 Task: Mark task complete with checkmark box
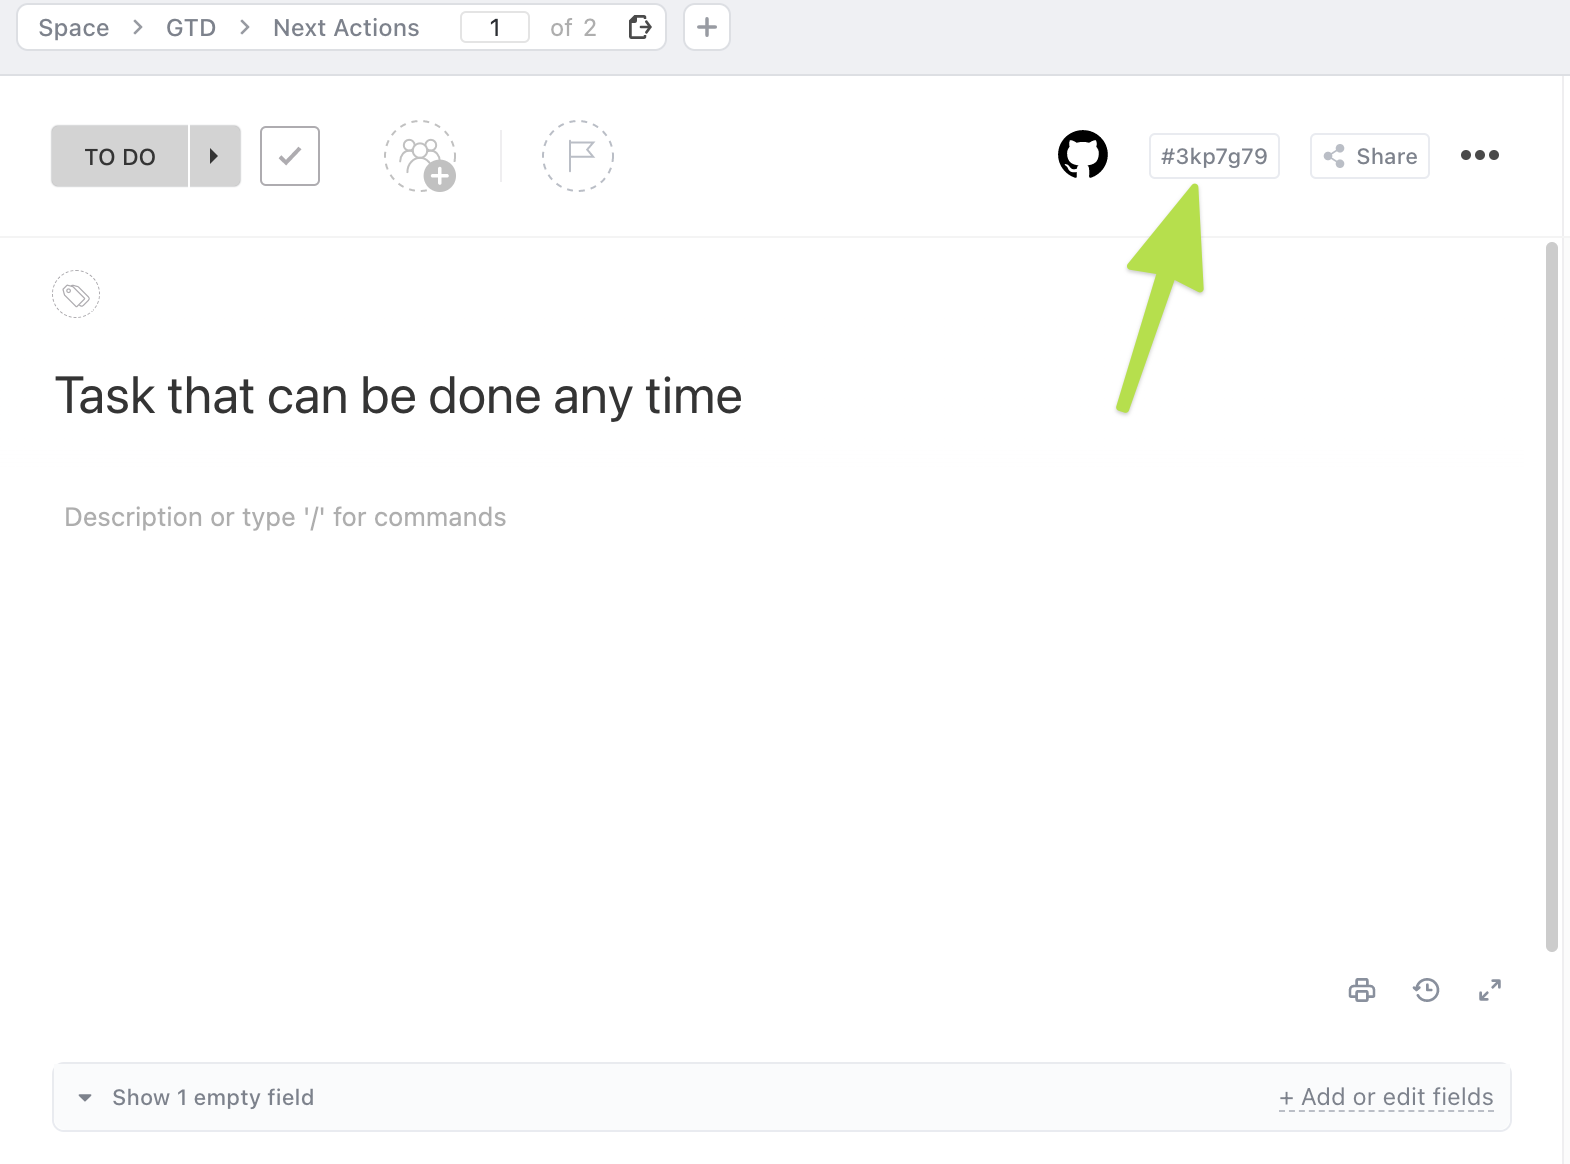pyautogui.click(x=290, y=156)
